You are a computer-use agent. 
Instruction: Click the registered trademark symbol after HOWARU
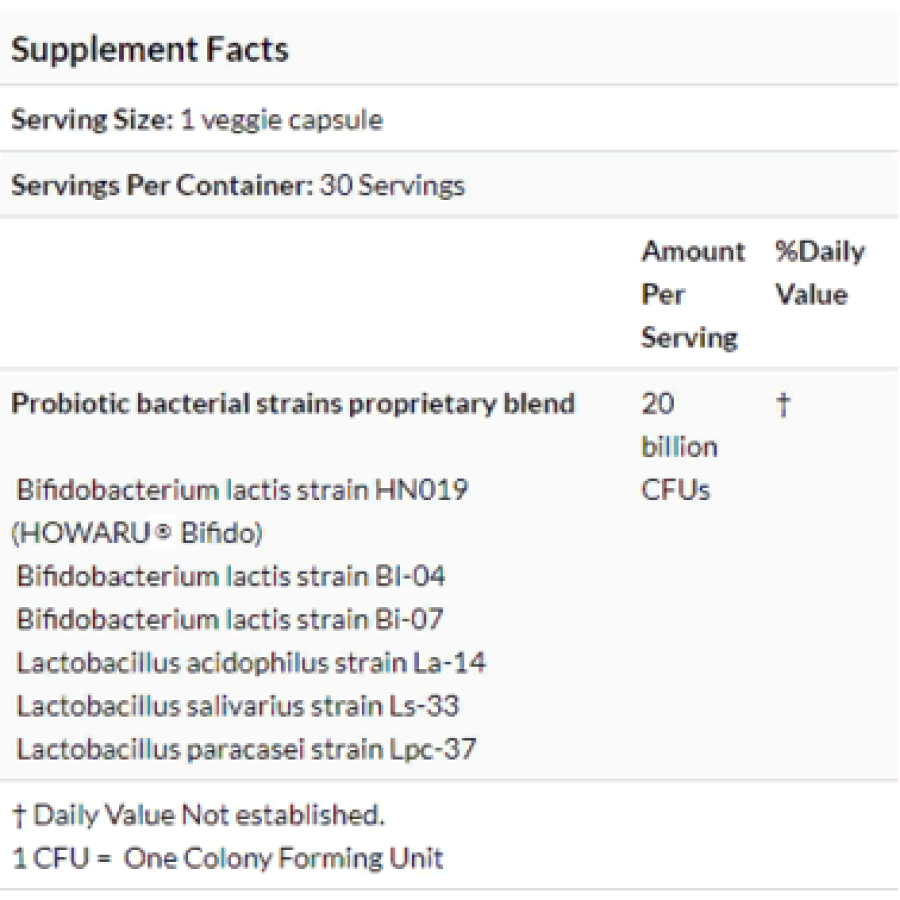(x=164, y=532)
